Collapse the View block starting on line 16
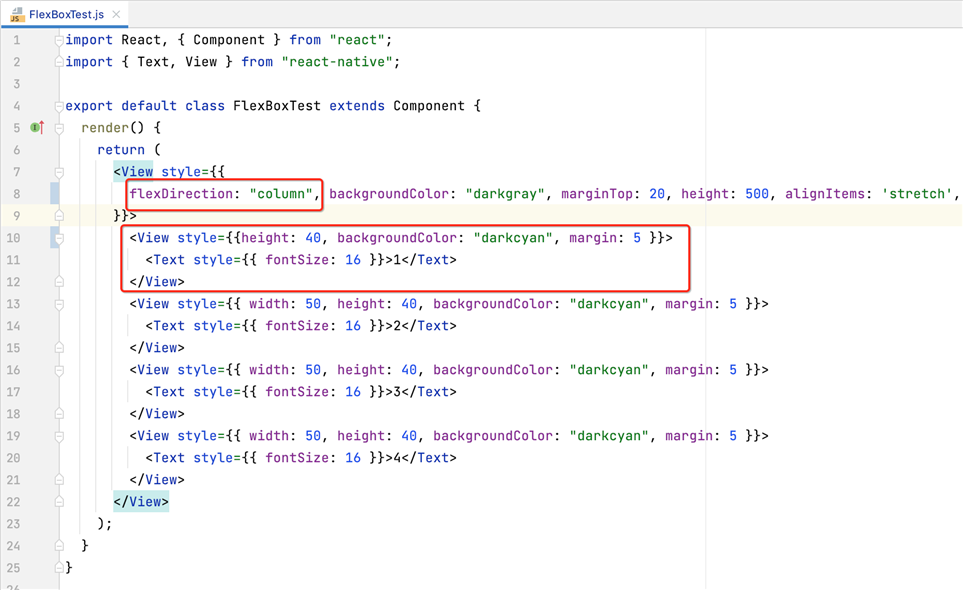963x590 pixels. click(x=59, y=370)
